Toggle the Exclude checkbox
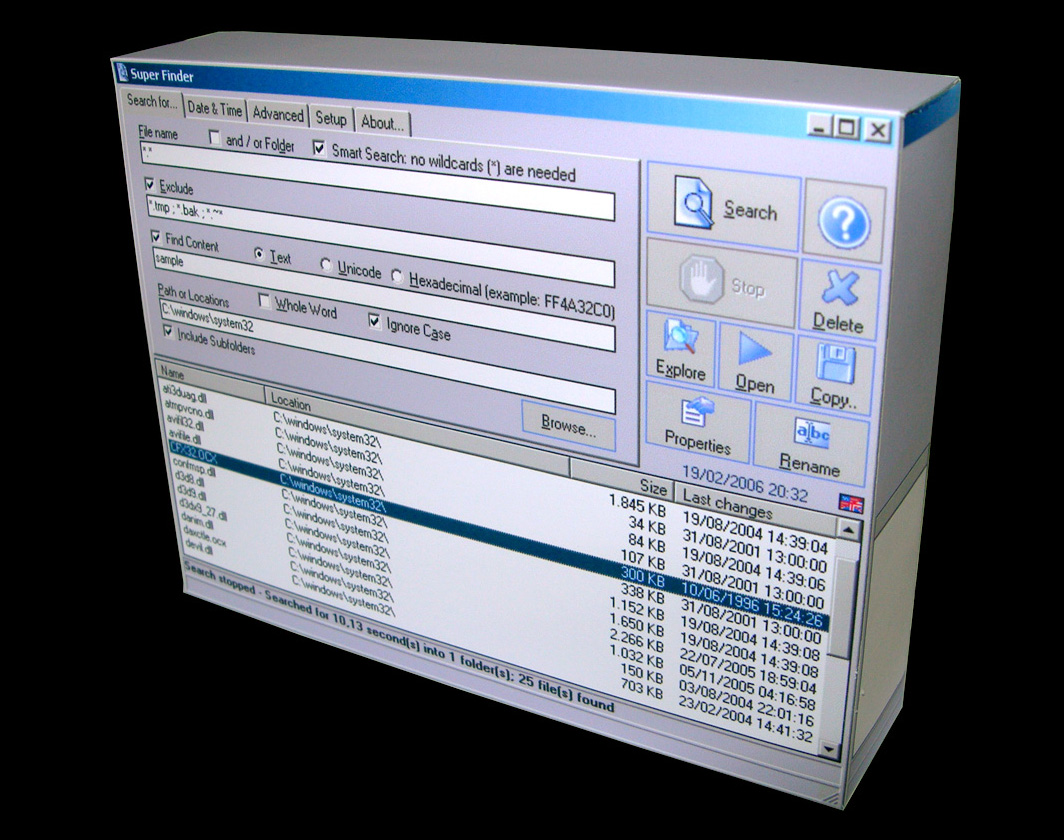 pos(151,184)
